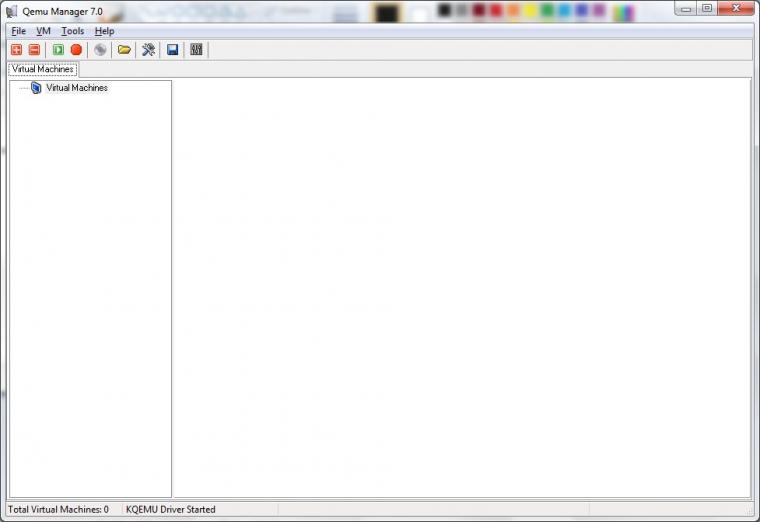Start the VM with green play icon
The image size is (760, 522).
pos(58,50)
